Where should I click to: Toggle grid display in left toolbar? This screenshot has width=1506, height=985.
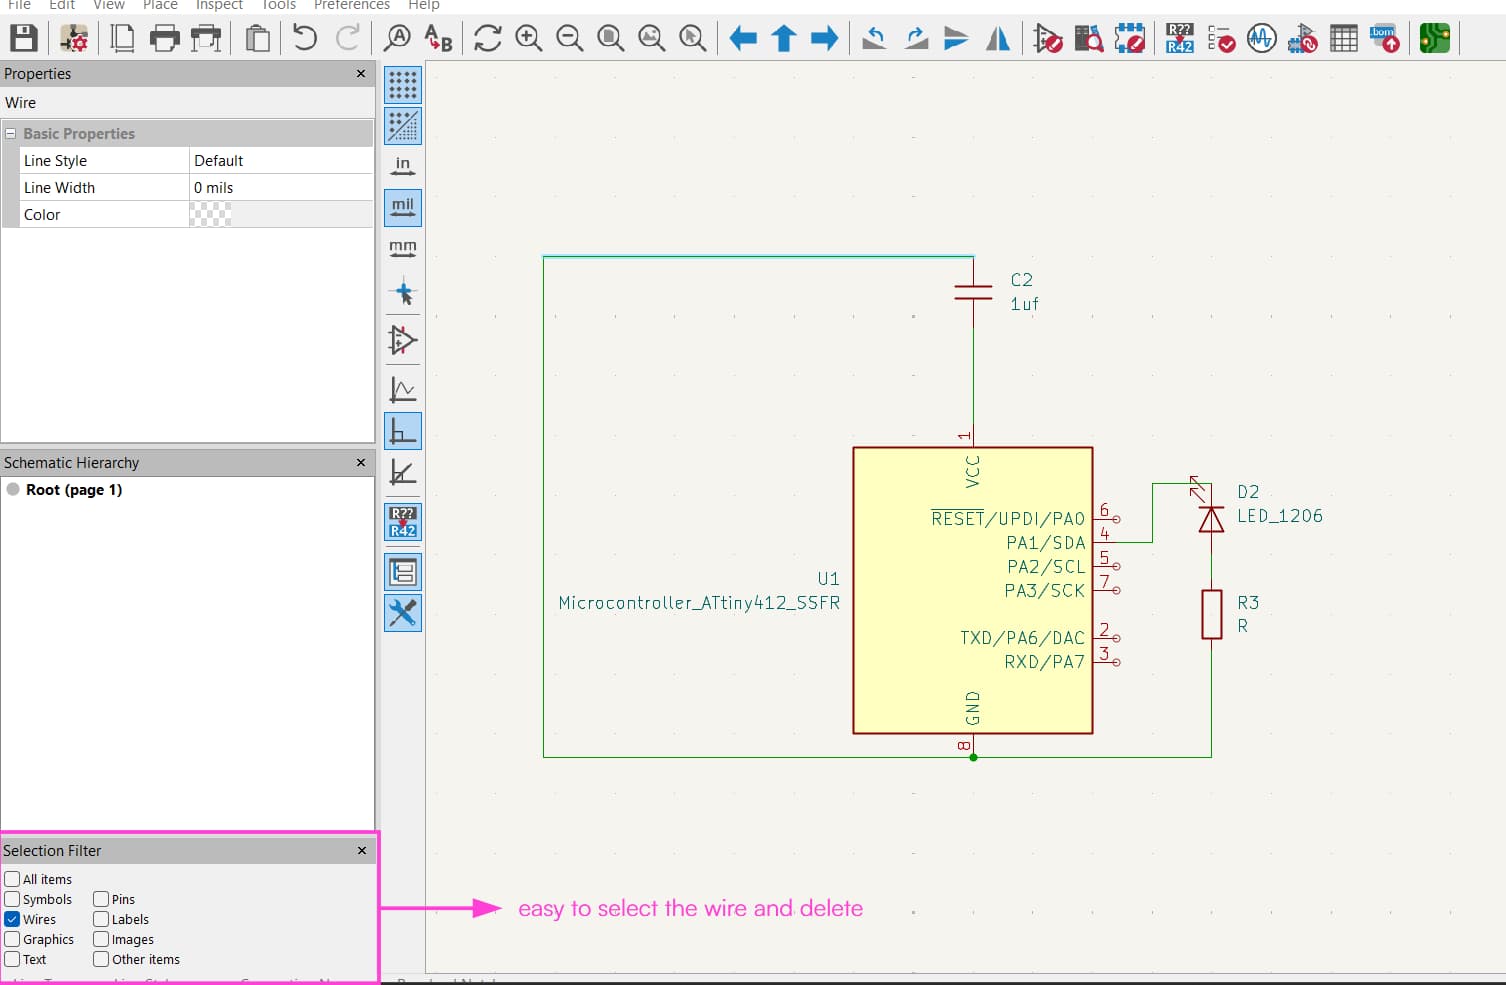point(402,85)
